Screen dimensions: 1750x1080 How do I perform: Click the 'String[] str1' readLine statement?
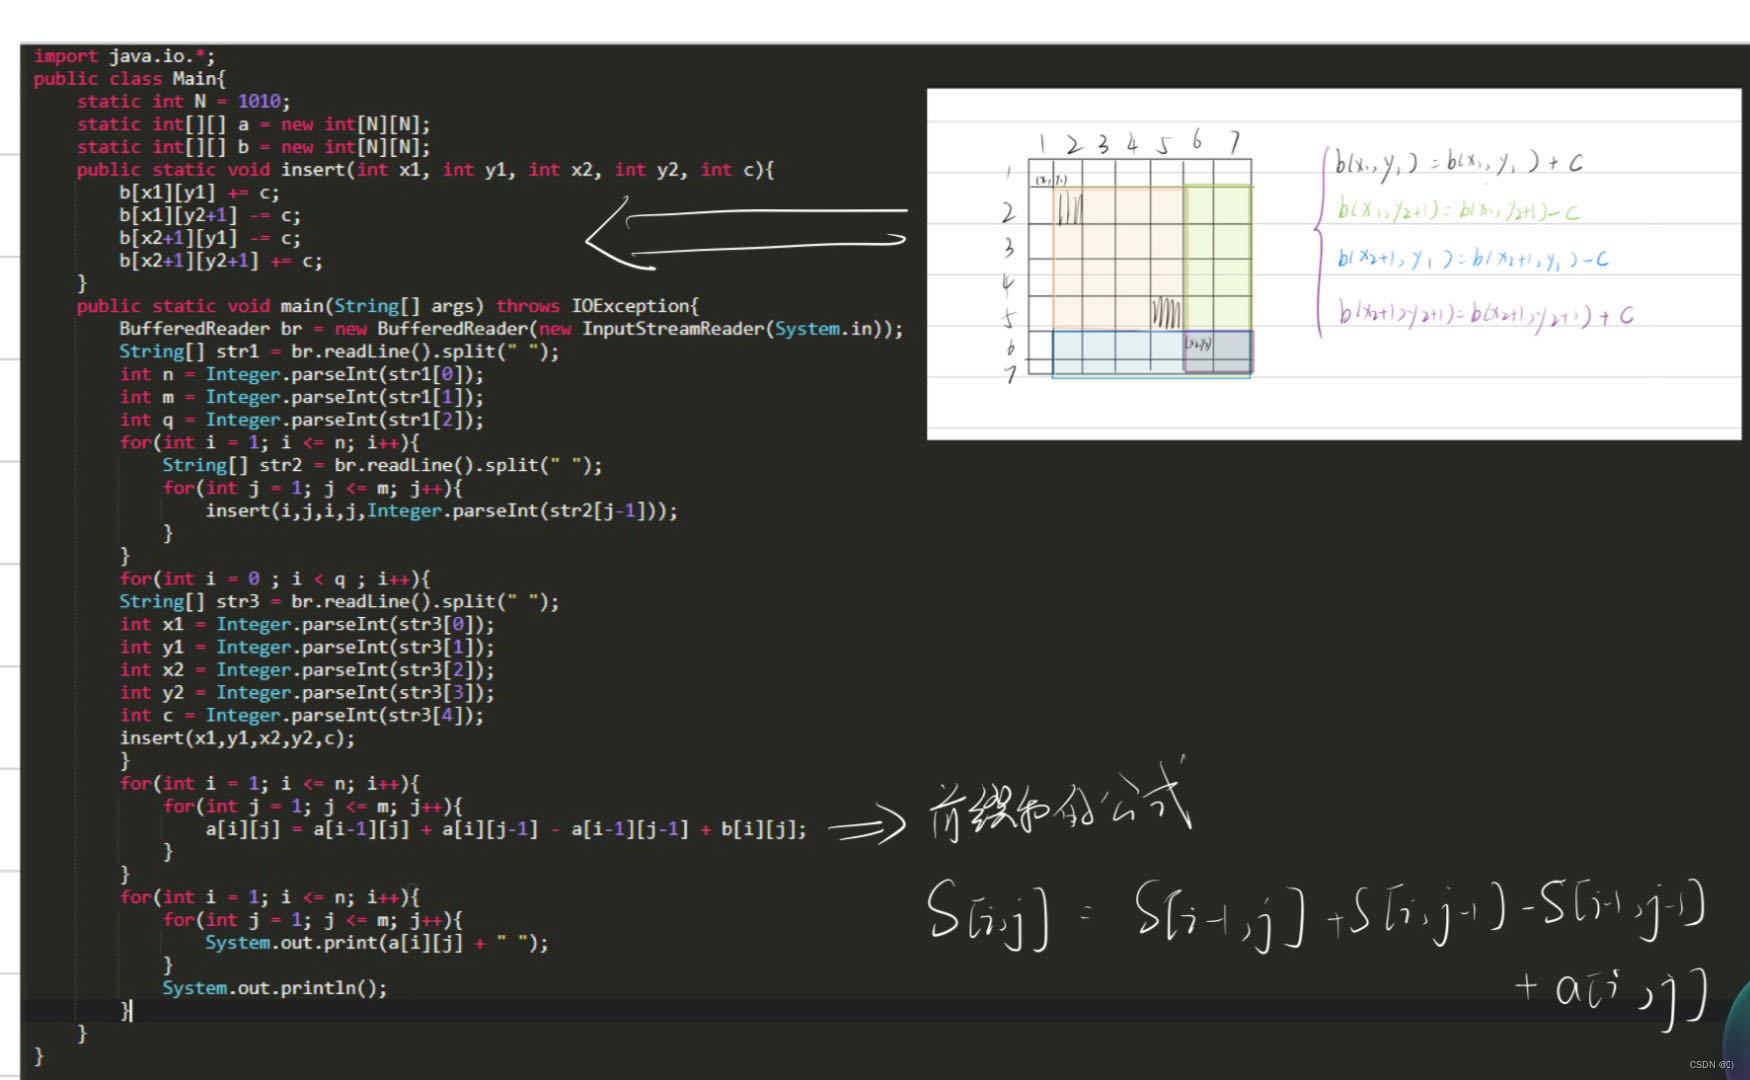[339, 352]
